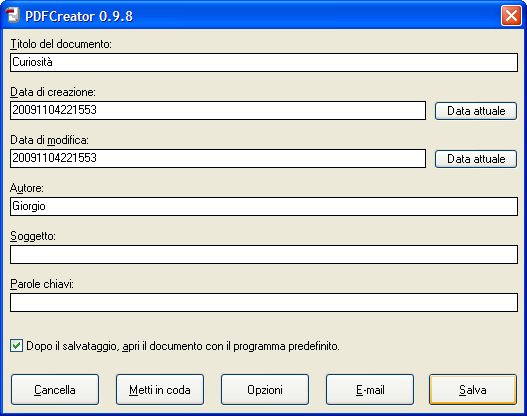Click the Cancella button
This screenshot has width=527, height=416.
55,389
